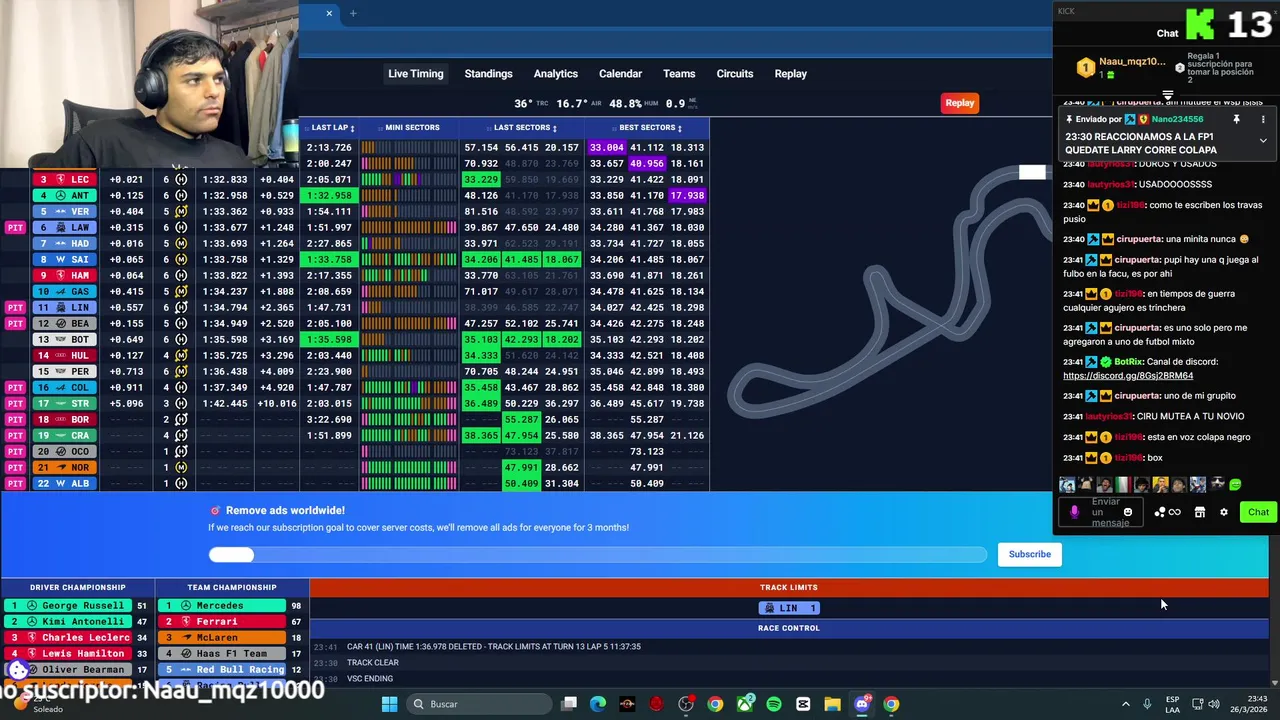Open the Analytics tab
The image size is (1280, 720).
(x=555, y=73)
